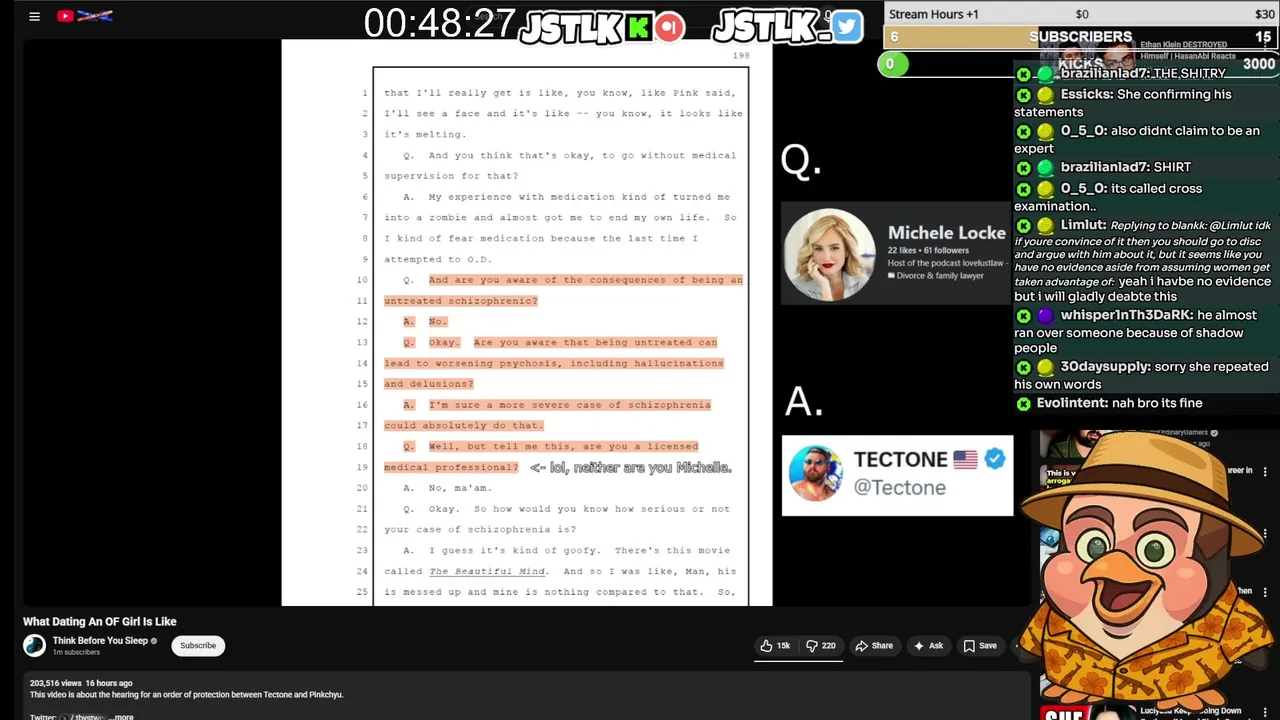Click Michele Locke's profile photo
The width and height of the screenshot is (1280, 720).
point(828,255)
